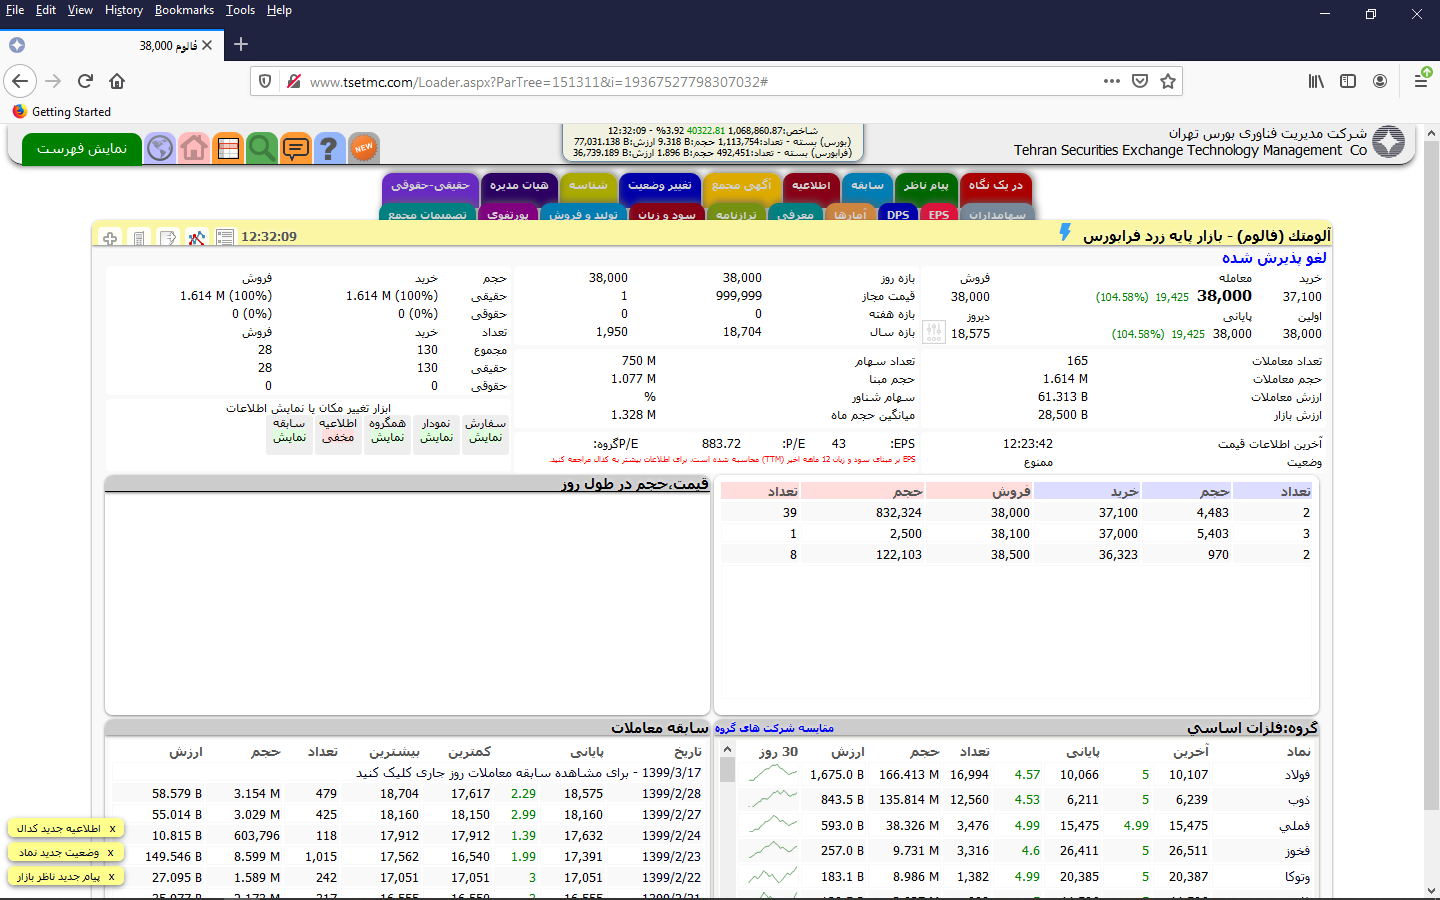Screen dimensions: 1440x900
Task: Click the note/edit icon in the yellow header bar
Action: pyautogui.click(x=168, y=237)
